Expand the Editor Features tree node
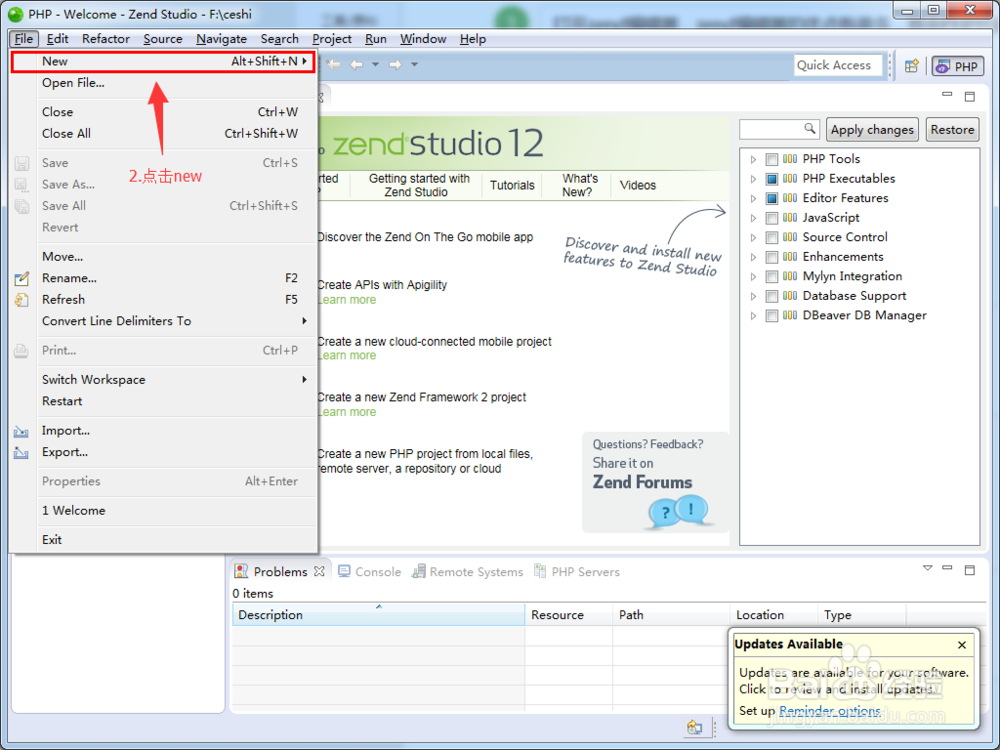The width and height of the screenshot is (1000, 750). pyautogui.click(x=753, y=198)
